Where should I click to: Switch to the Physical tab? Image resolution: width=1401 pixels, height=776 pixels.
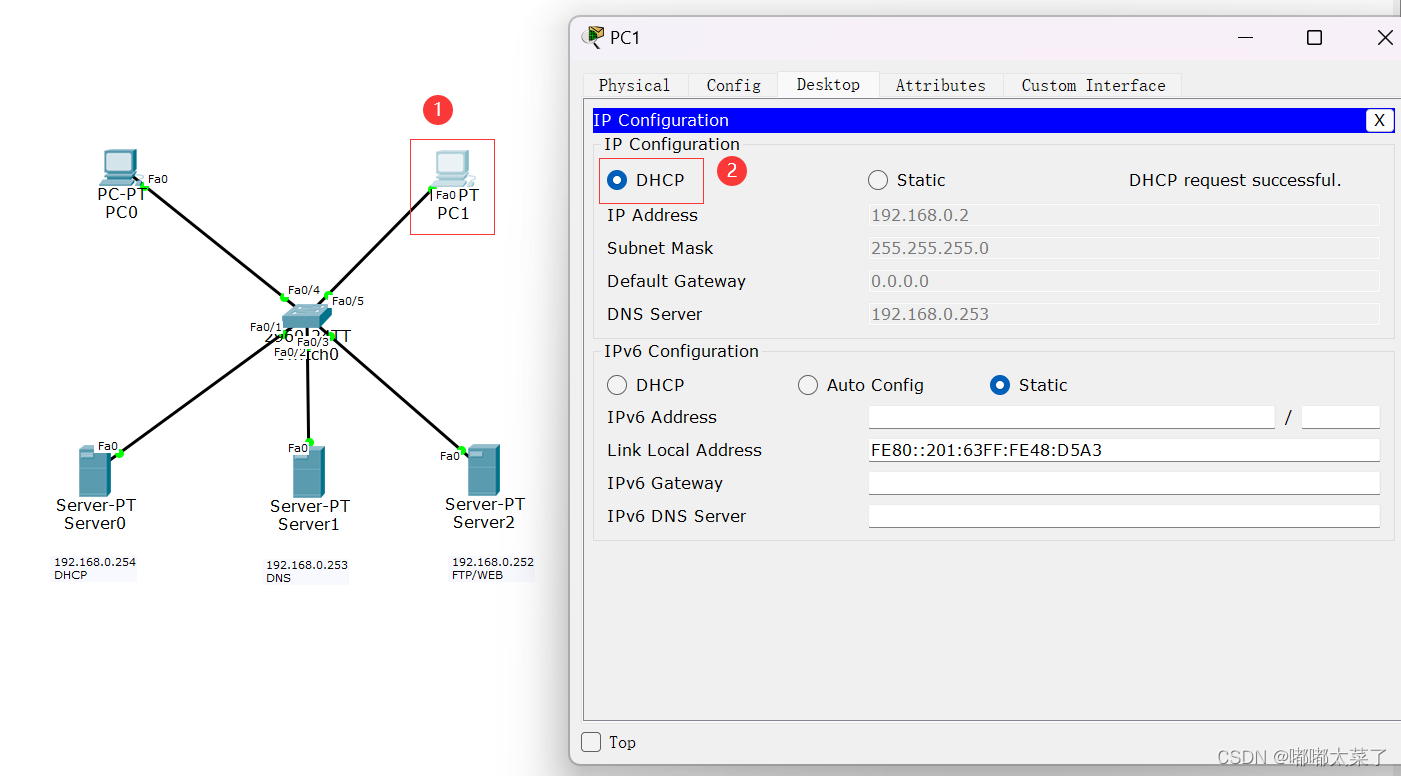click(x=634, y=85)
